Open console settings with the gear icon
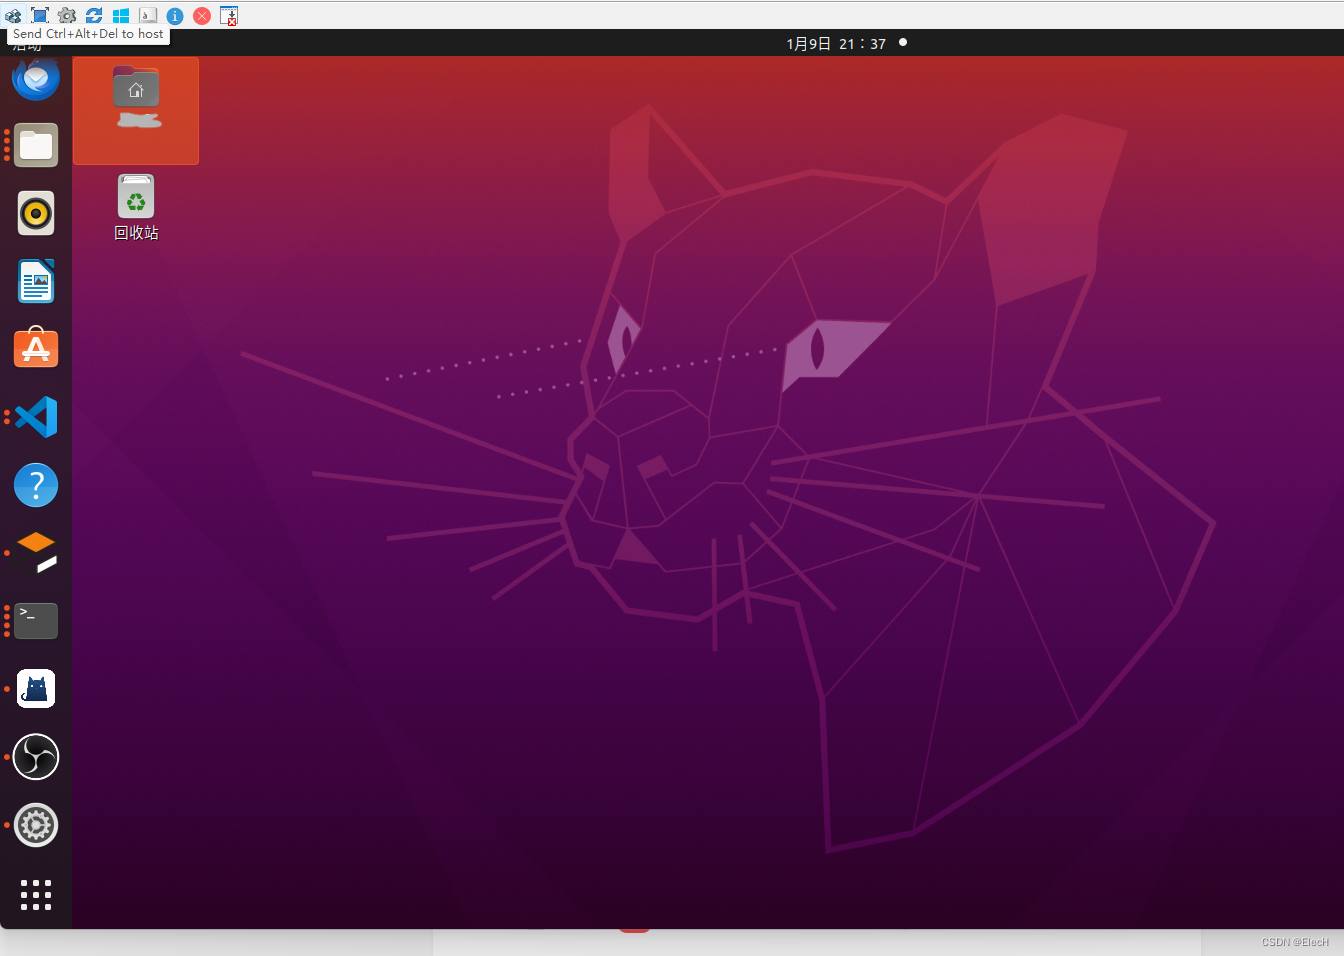This screenshot has height=956, width=1344. (x=67, y=15)
